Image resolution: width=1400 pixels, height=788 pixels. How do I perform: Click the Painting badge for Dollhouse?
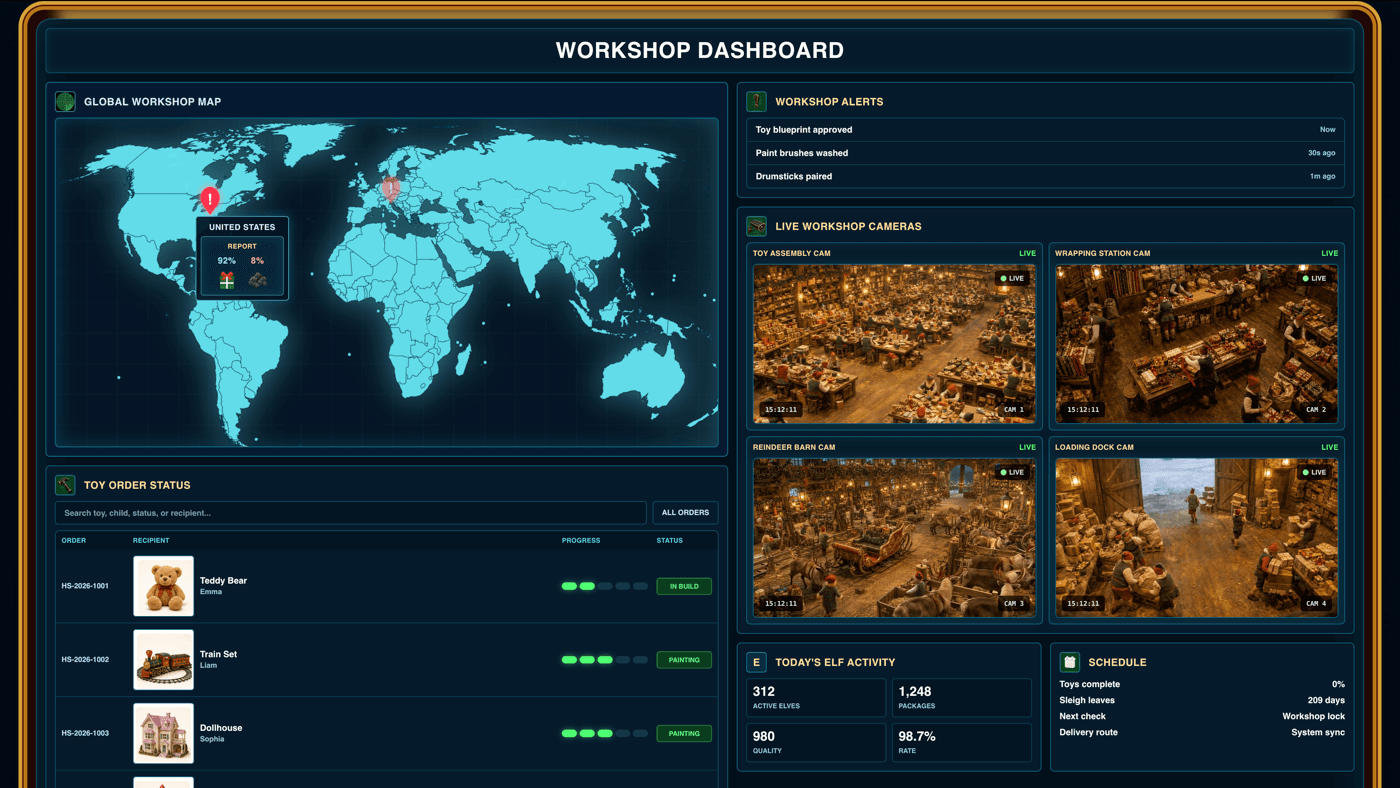pyautogui.click(x=684, y=733)
